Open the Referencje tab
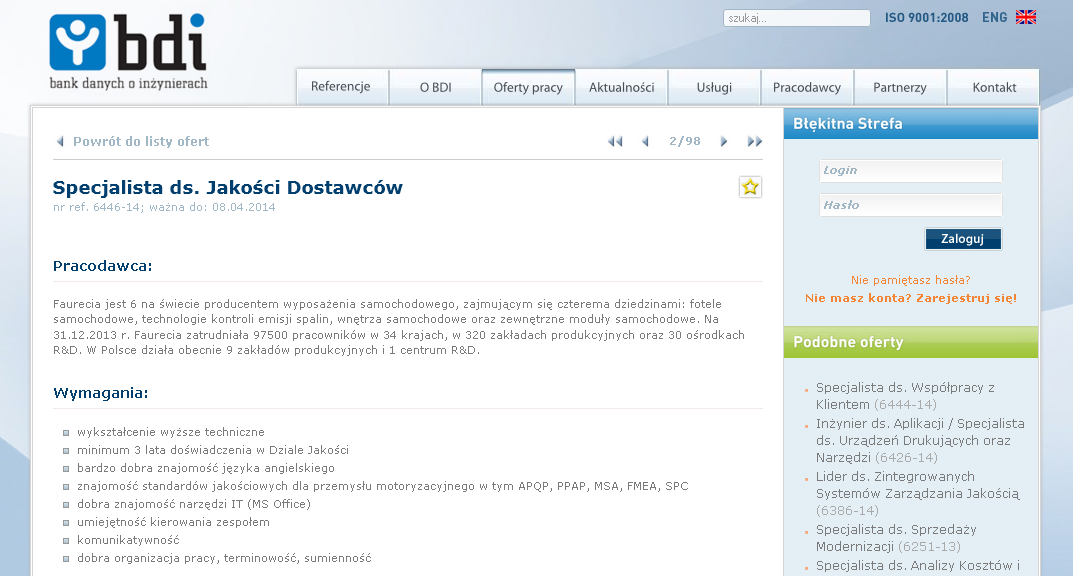This screenshot has width=1073, height=576. coord(342,87)
